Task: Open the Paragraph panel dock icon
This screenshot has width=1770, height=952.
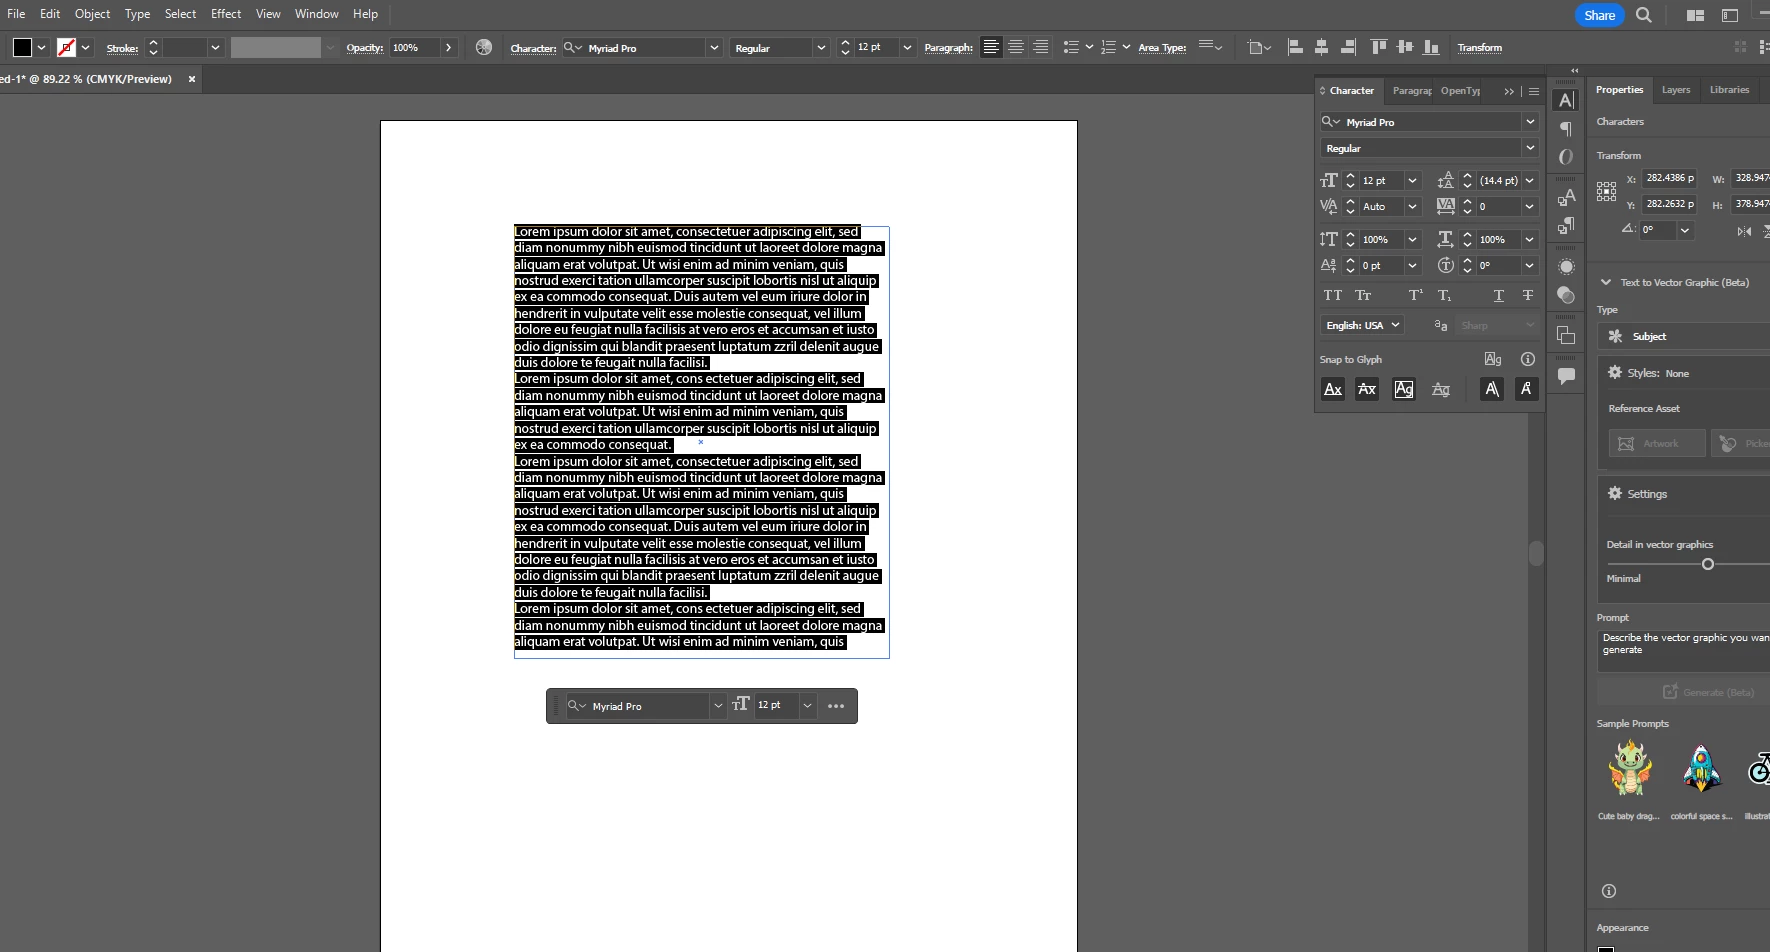Action: click(1566, 128)
